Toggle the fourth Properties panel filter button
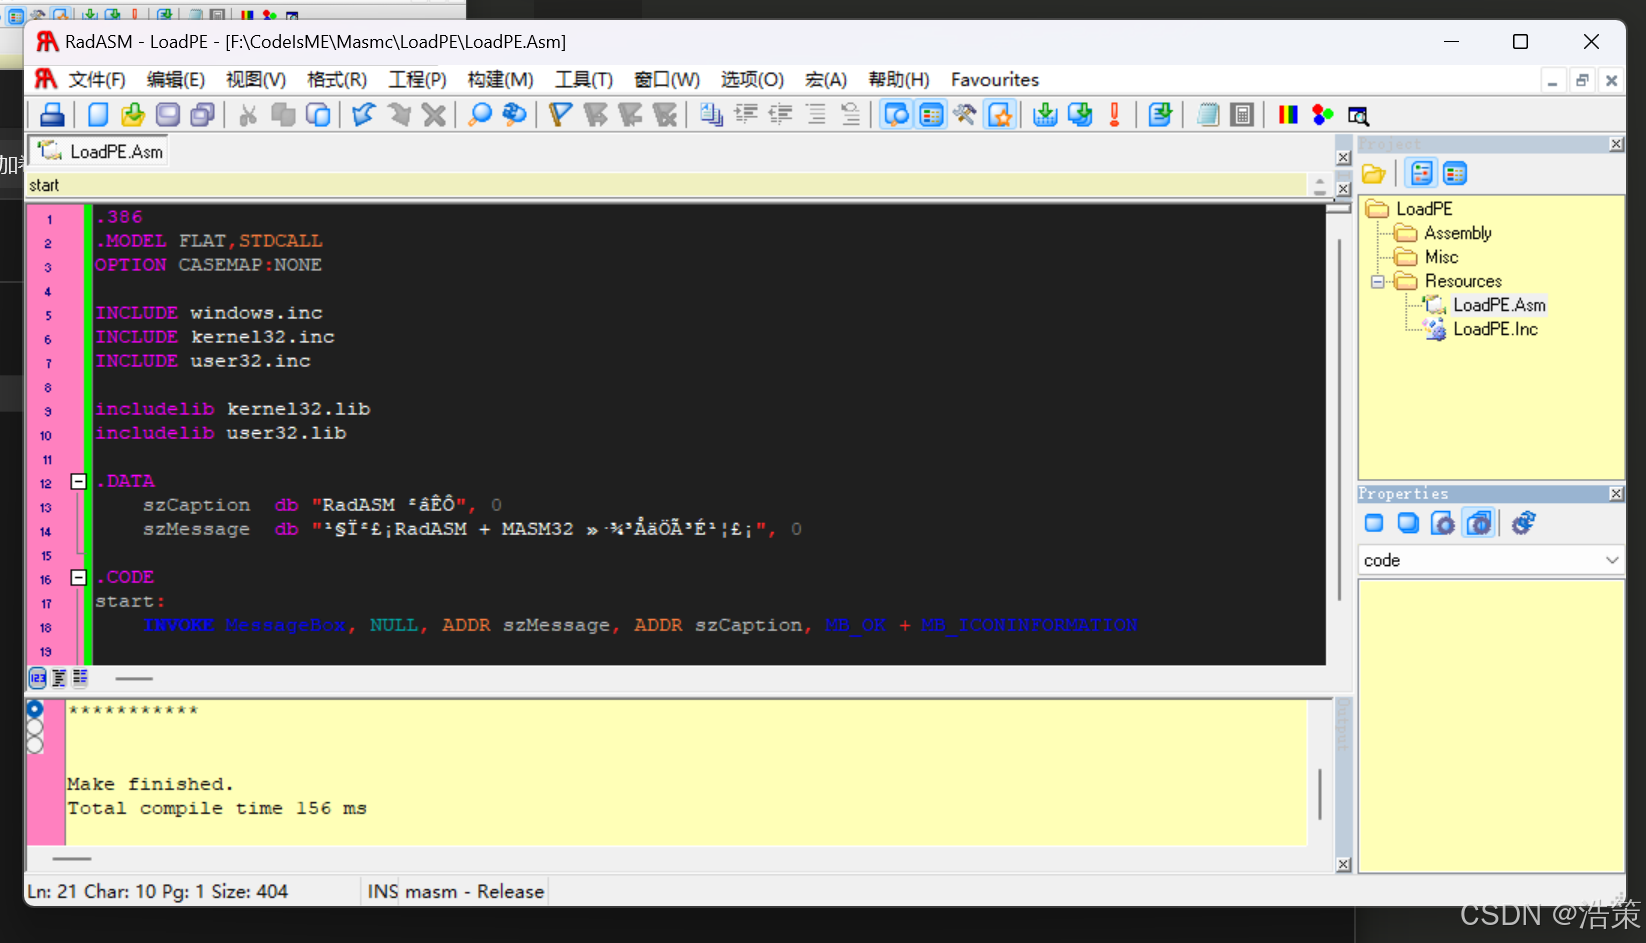 pos(1479,523)
